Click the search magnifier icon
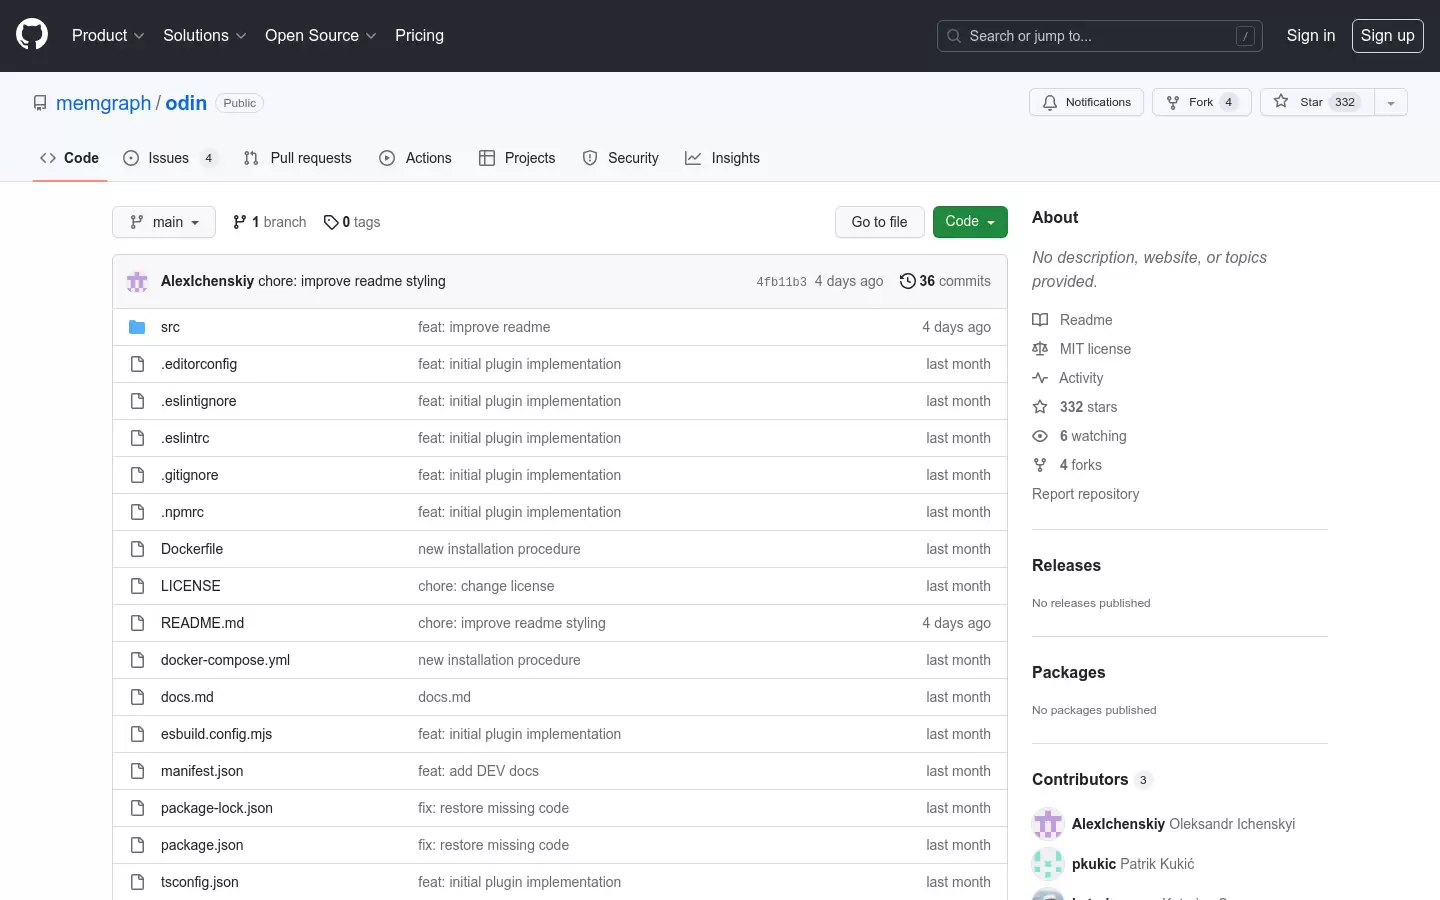The width and height of the screenshot is (1440, 900). 954,36
